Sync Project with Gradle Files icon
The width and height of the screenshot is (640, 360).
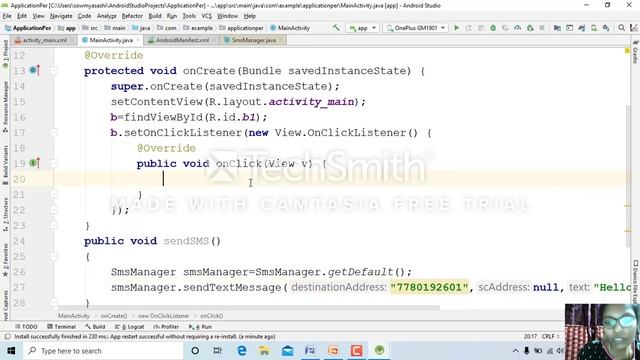[582, 28]
